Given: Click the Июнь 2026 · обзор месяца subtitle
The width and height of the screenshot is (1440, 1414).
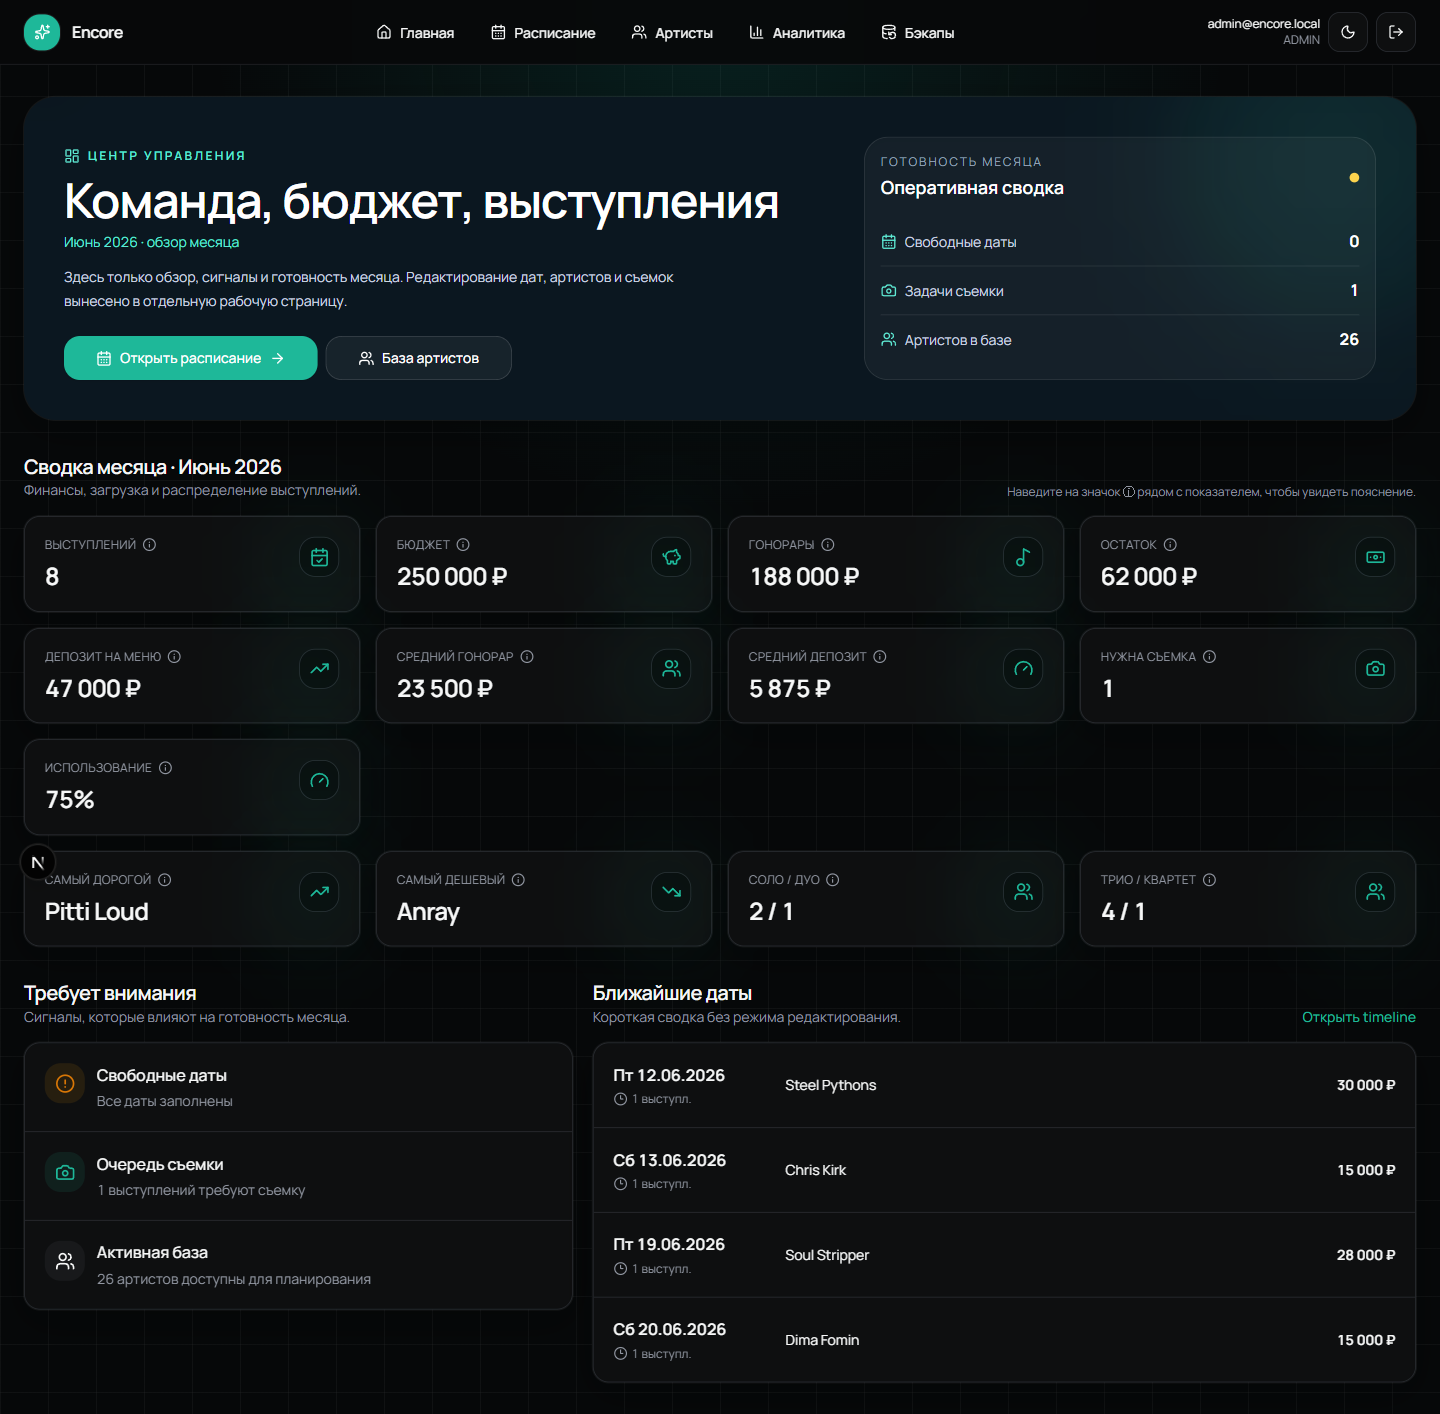Looking at the screenshot, I should click(x=151, y=242).
